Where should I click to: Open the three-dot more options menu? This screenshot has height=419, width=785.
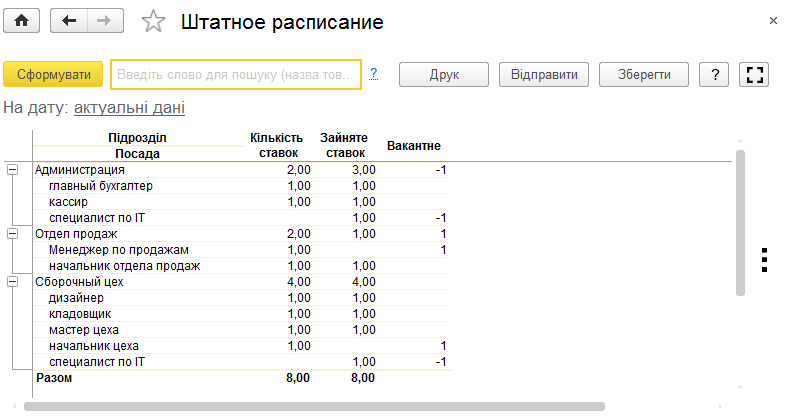pos(764,260)
